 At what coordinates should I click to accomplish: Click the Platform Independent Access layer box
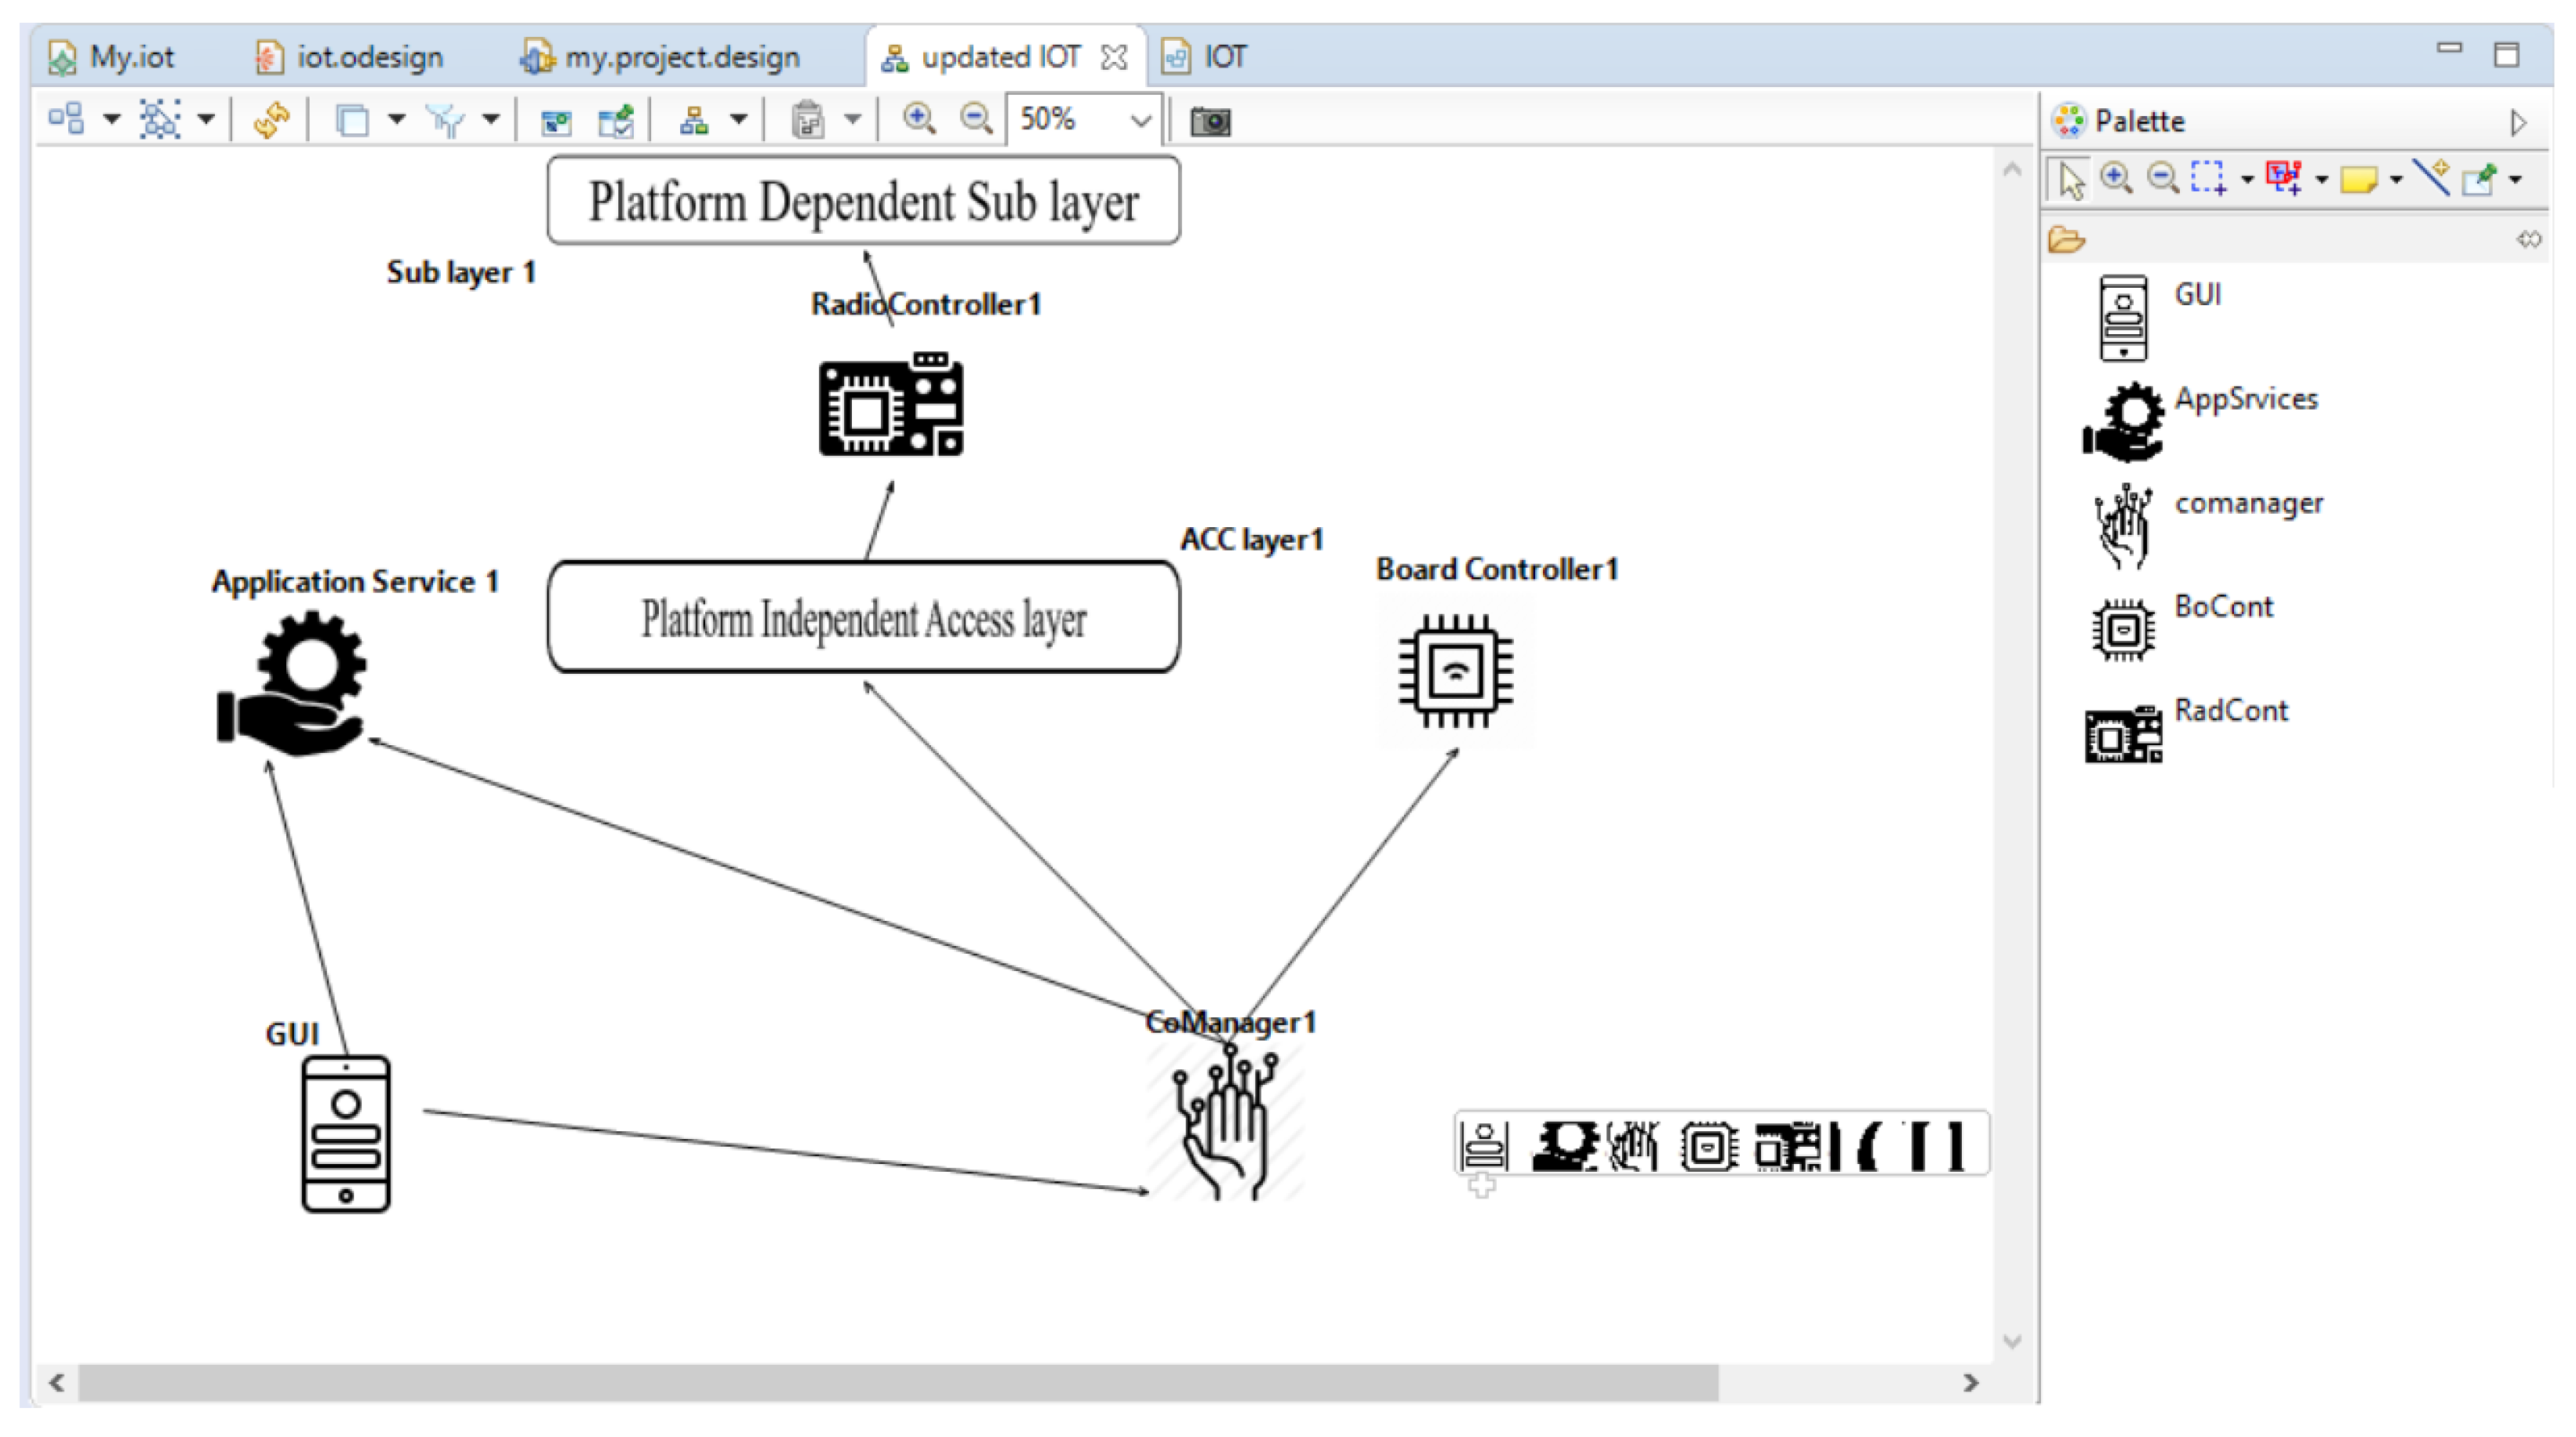coord(863,617)
